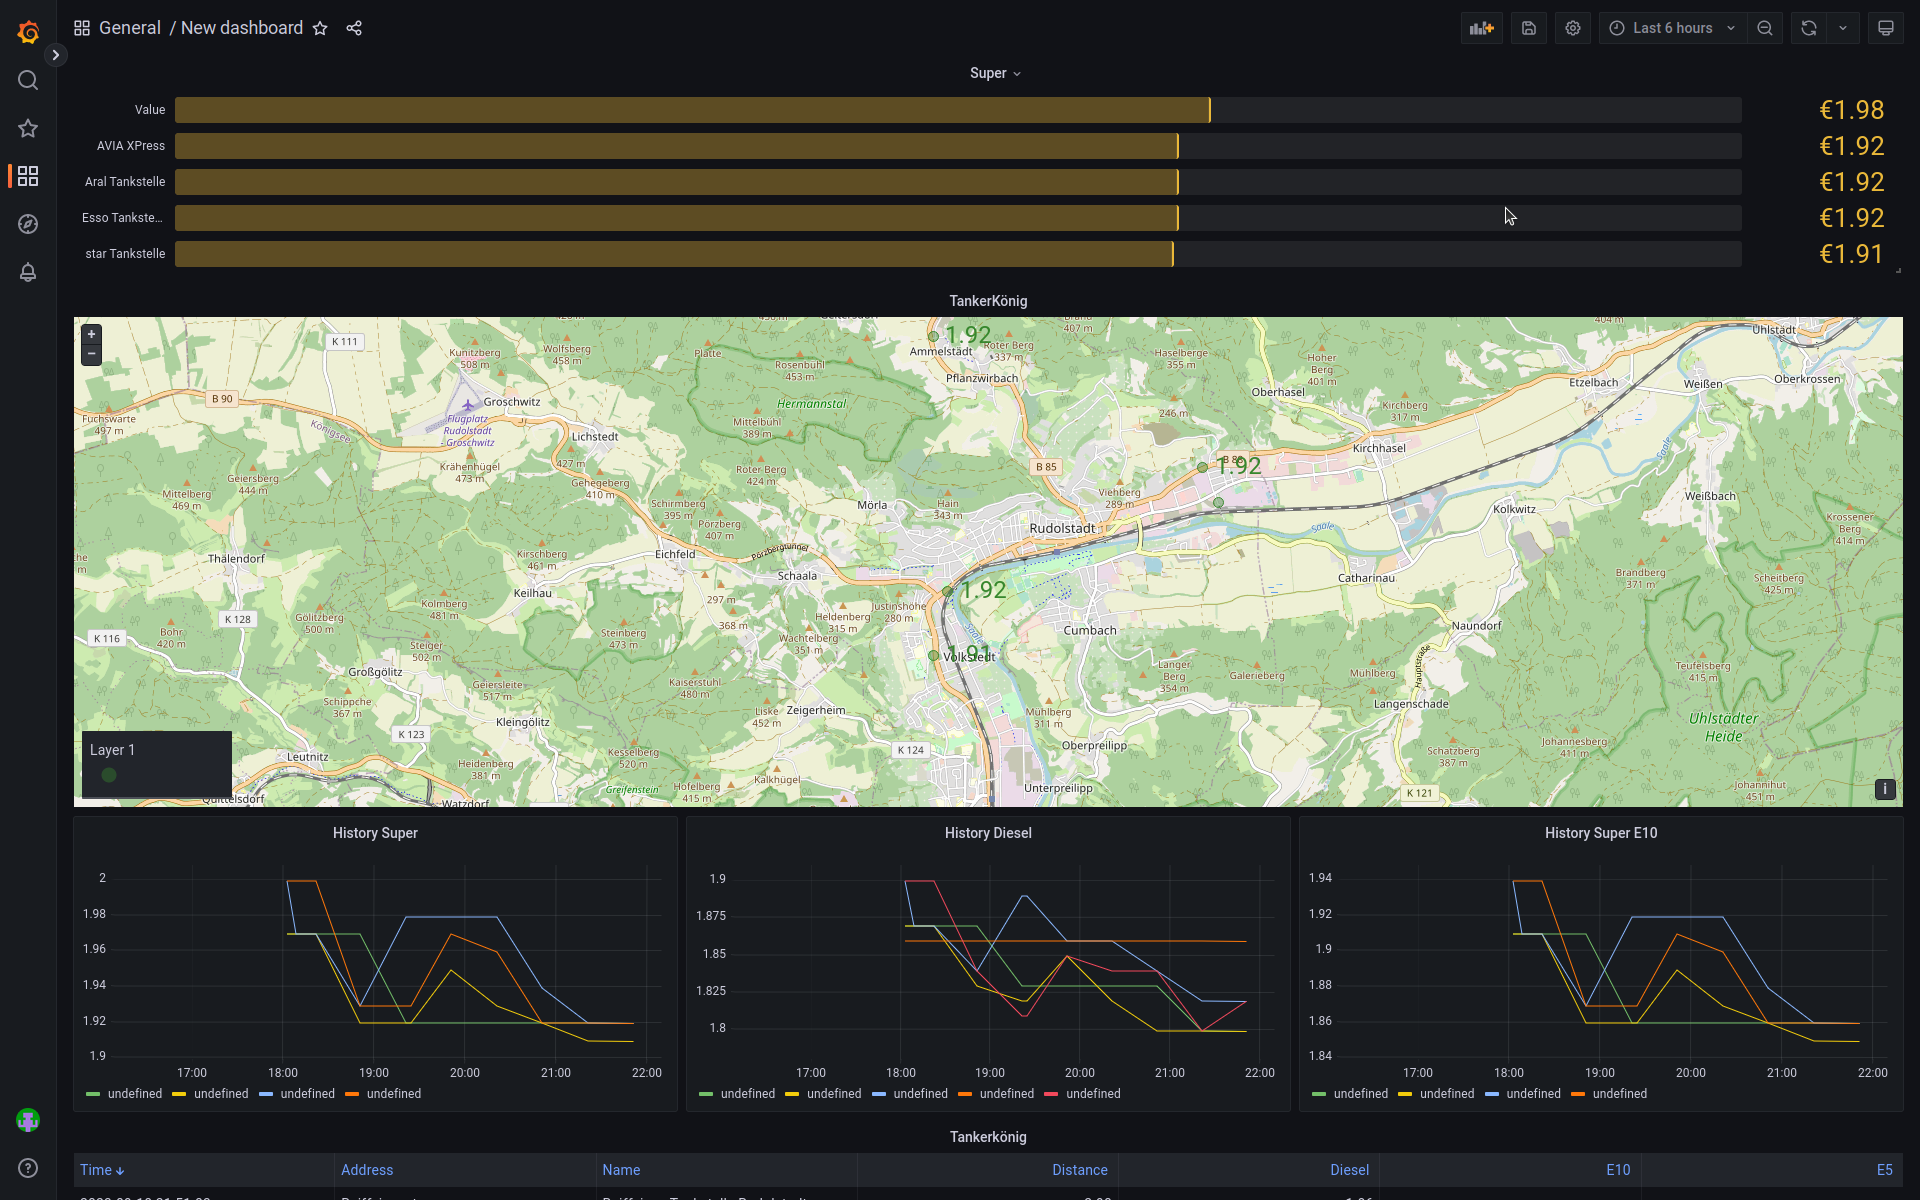Open History Super panel title
This screenshot has width=1920, height=1200.
(x=375, y=833)
